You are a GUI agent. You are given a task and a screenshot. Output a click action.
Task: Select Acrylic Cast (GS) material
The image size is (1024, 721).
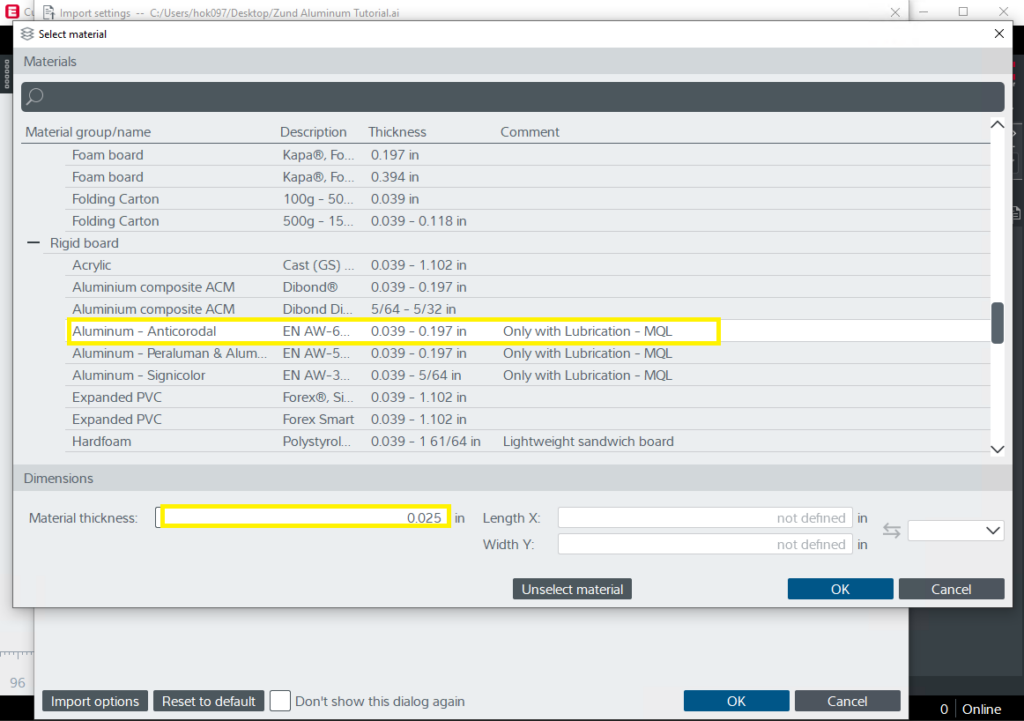(92, 265)
